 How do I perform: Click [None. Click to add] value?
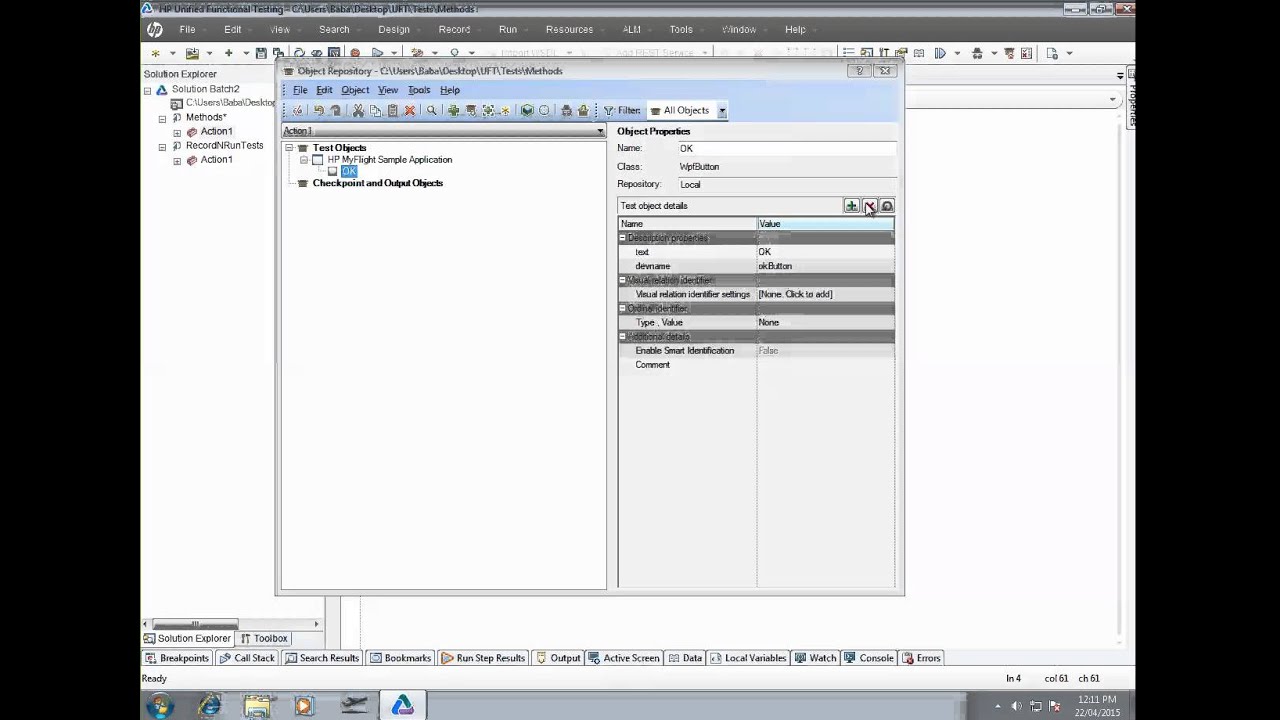pos(825,294)
